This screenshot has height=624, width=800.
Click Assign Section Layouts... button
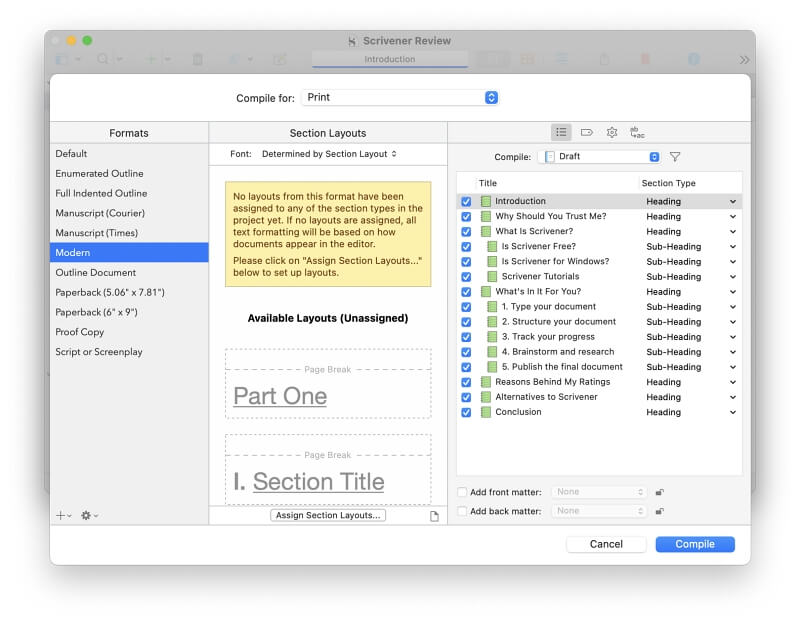(328, 515)
